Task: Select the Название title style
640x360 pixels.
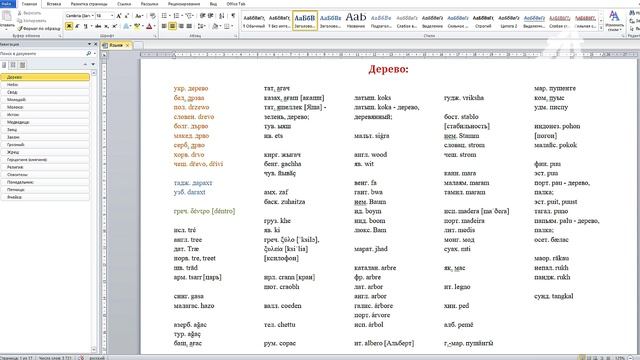Action: pyautogui.click(x=356, y=21)
